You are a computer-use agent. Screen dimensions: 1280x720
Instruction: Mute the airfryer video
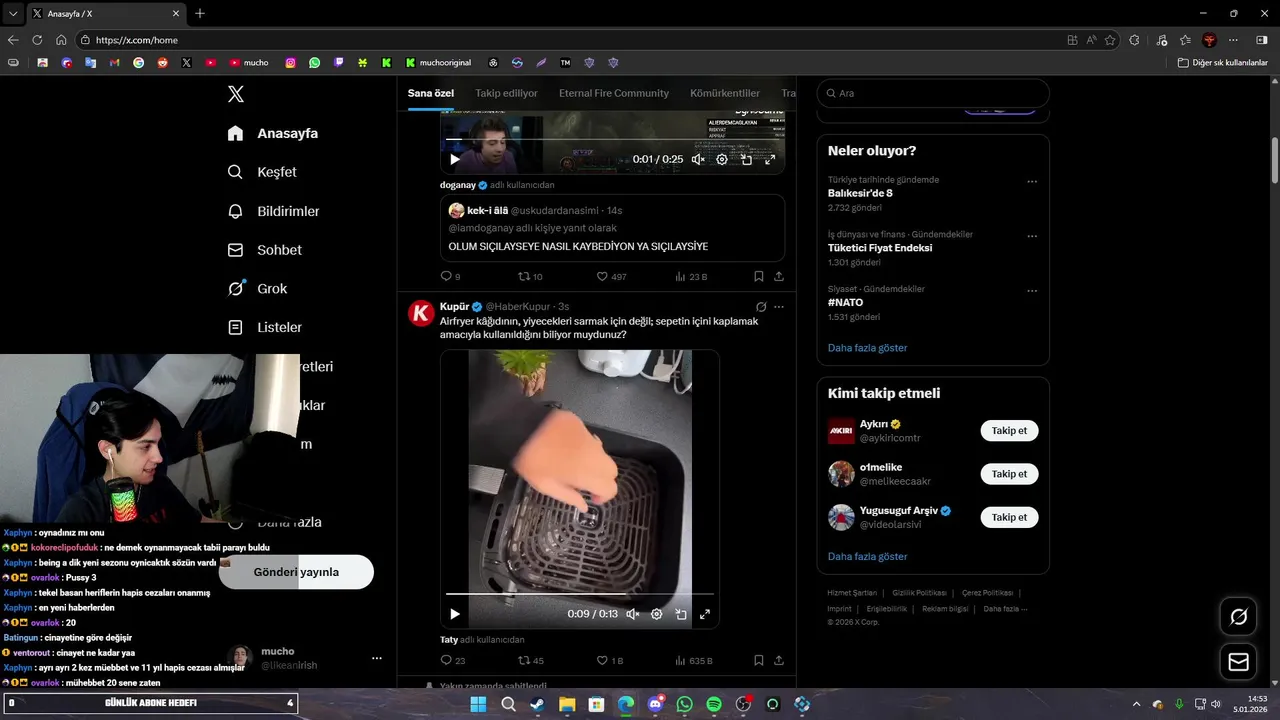[632, 614]
